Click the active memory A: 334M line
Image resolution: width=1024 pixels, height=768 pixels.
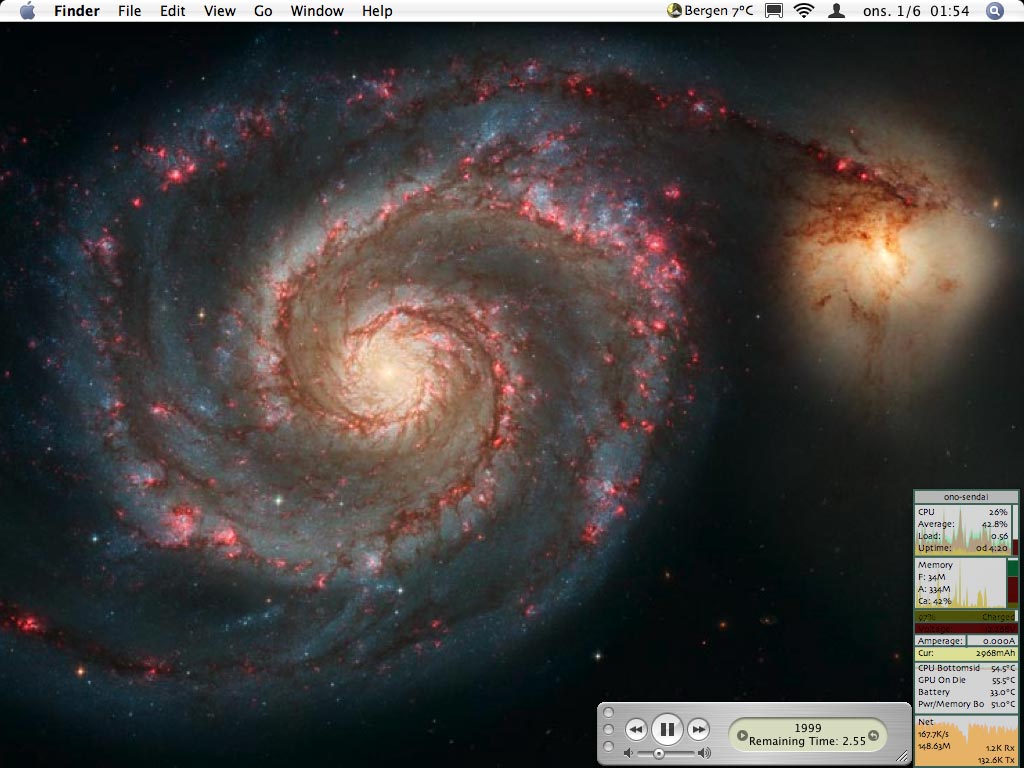934,589
